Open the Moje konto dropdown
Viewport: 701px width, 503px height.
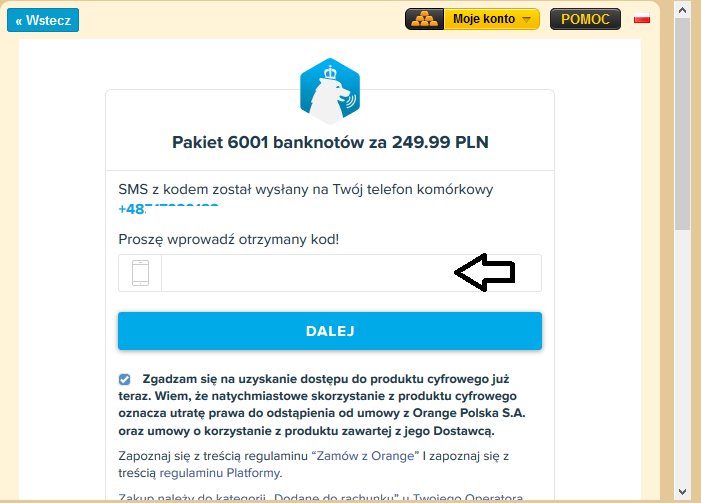(491, 19)
